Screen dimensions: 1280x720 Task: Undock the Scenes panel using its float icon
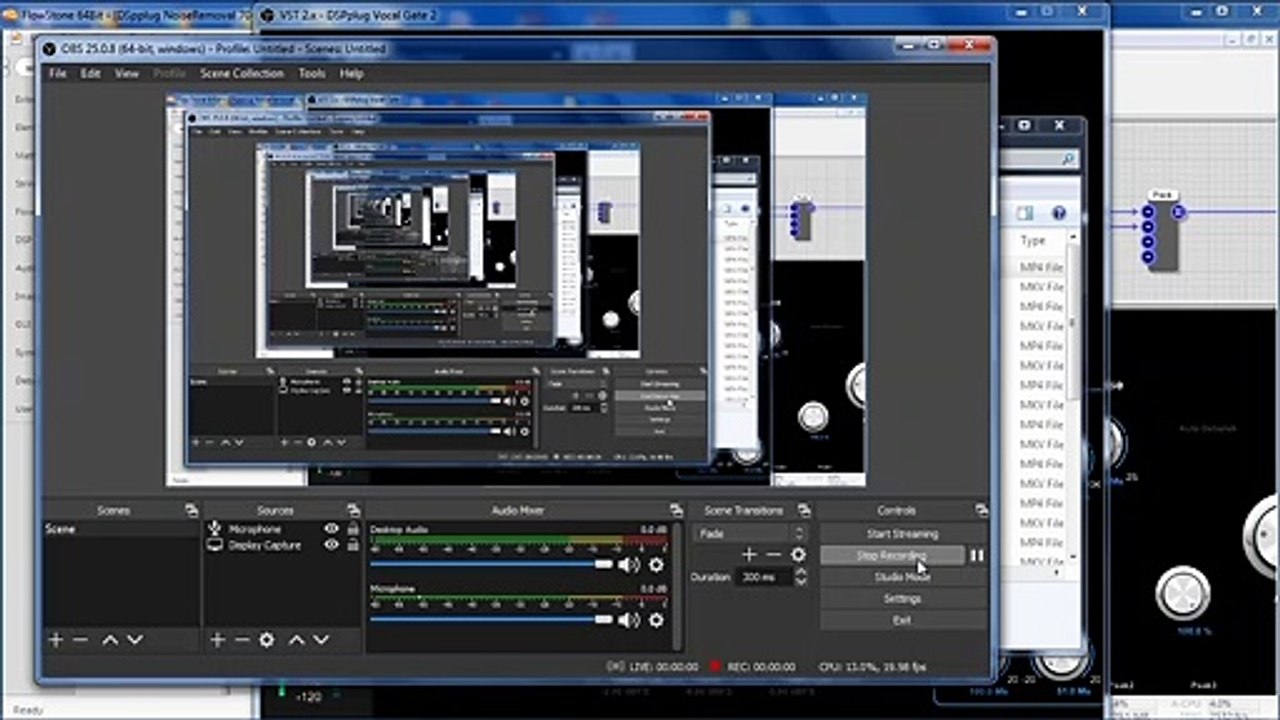191,510
